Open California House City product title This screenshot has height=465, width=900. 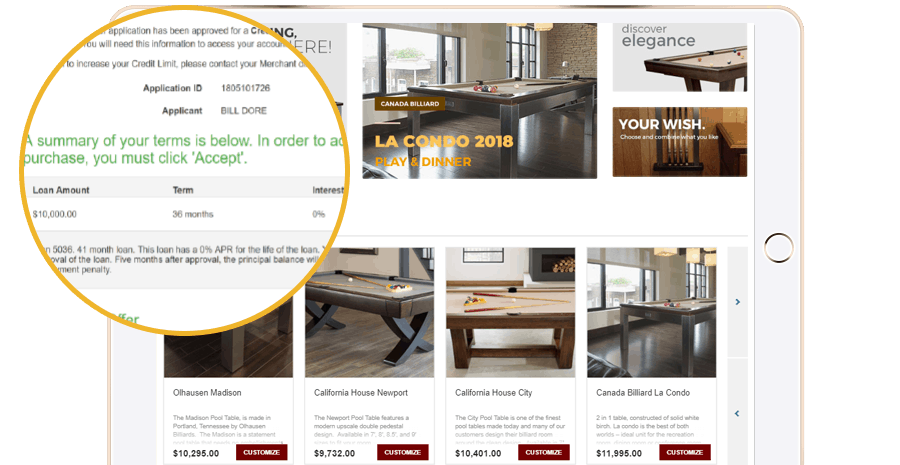(x=494, y=393)
